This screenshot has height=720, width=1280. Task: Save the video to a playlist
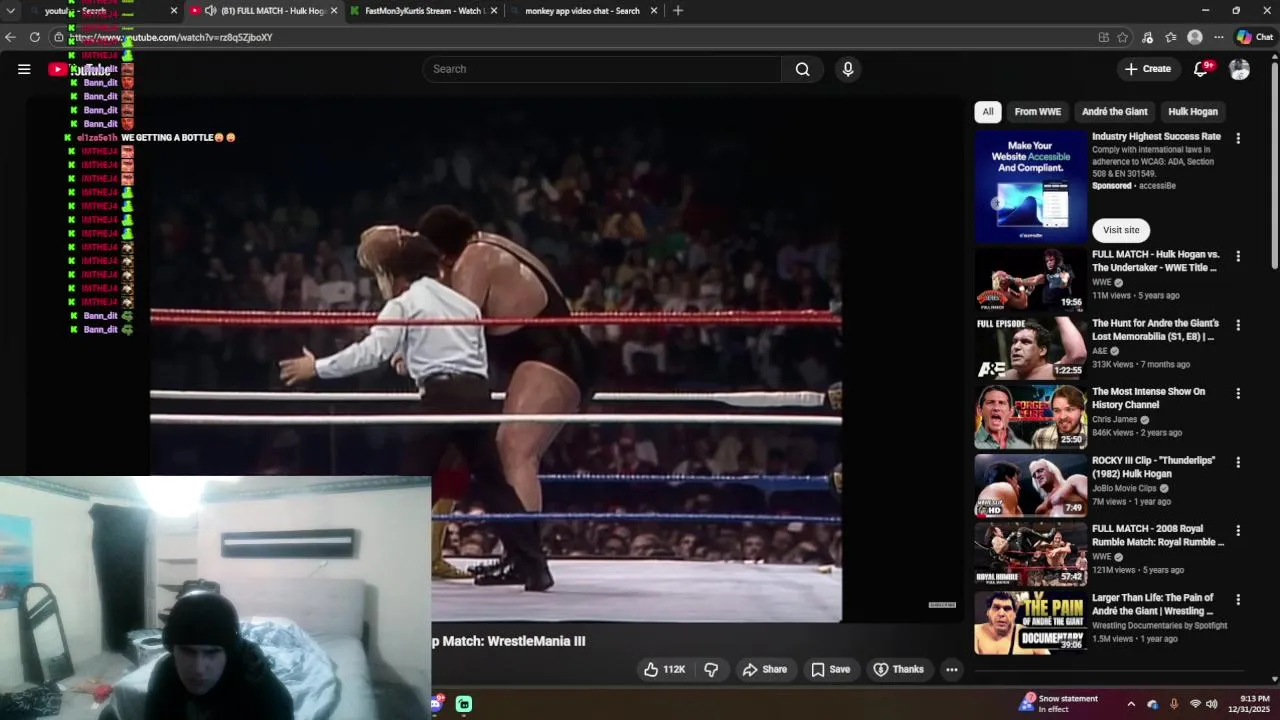coord(830,669)
